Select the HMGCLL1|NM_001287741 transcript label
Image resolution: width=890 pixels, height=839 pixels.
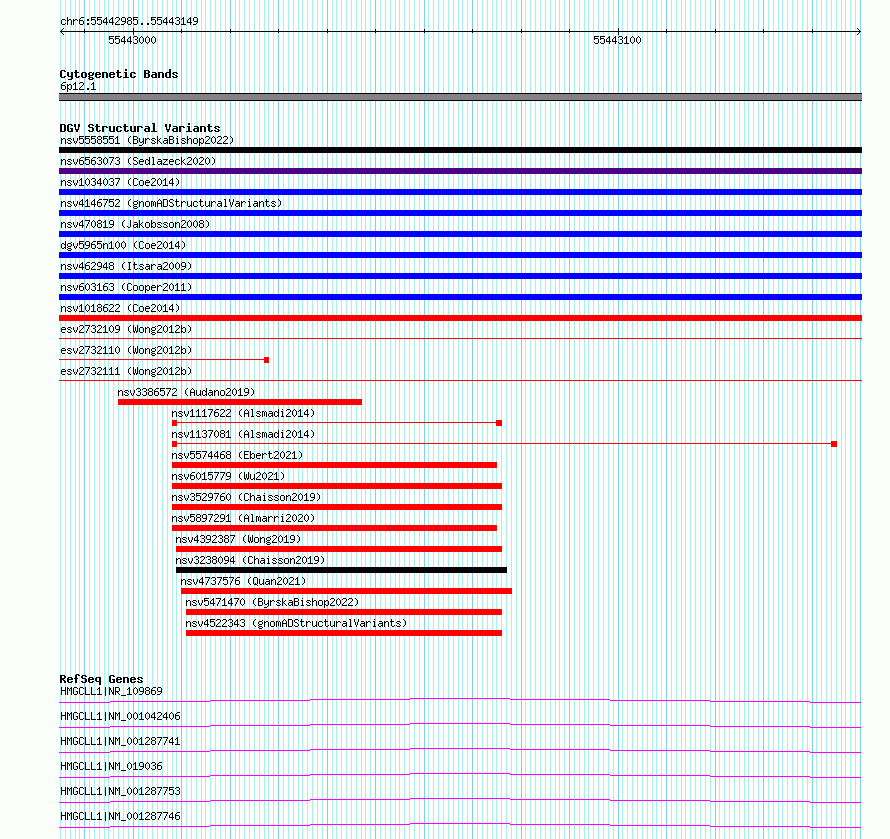[120, 741]
